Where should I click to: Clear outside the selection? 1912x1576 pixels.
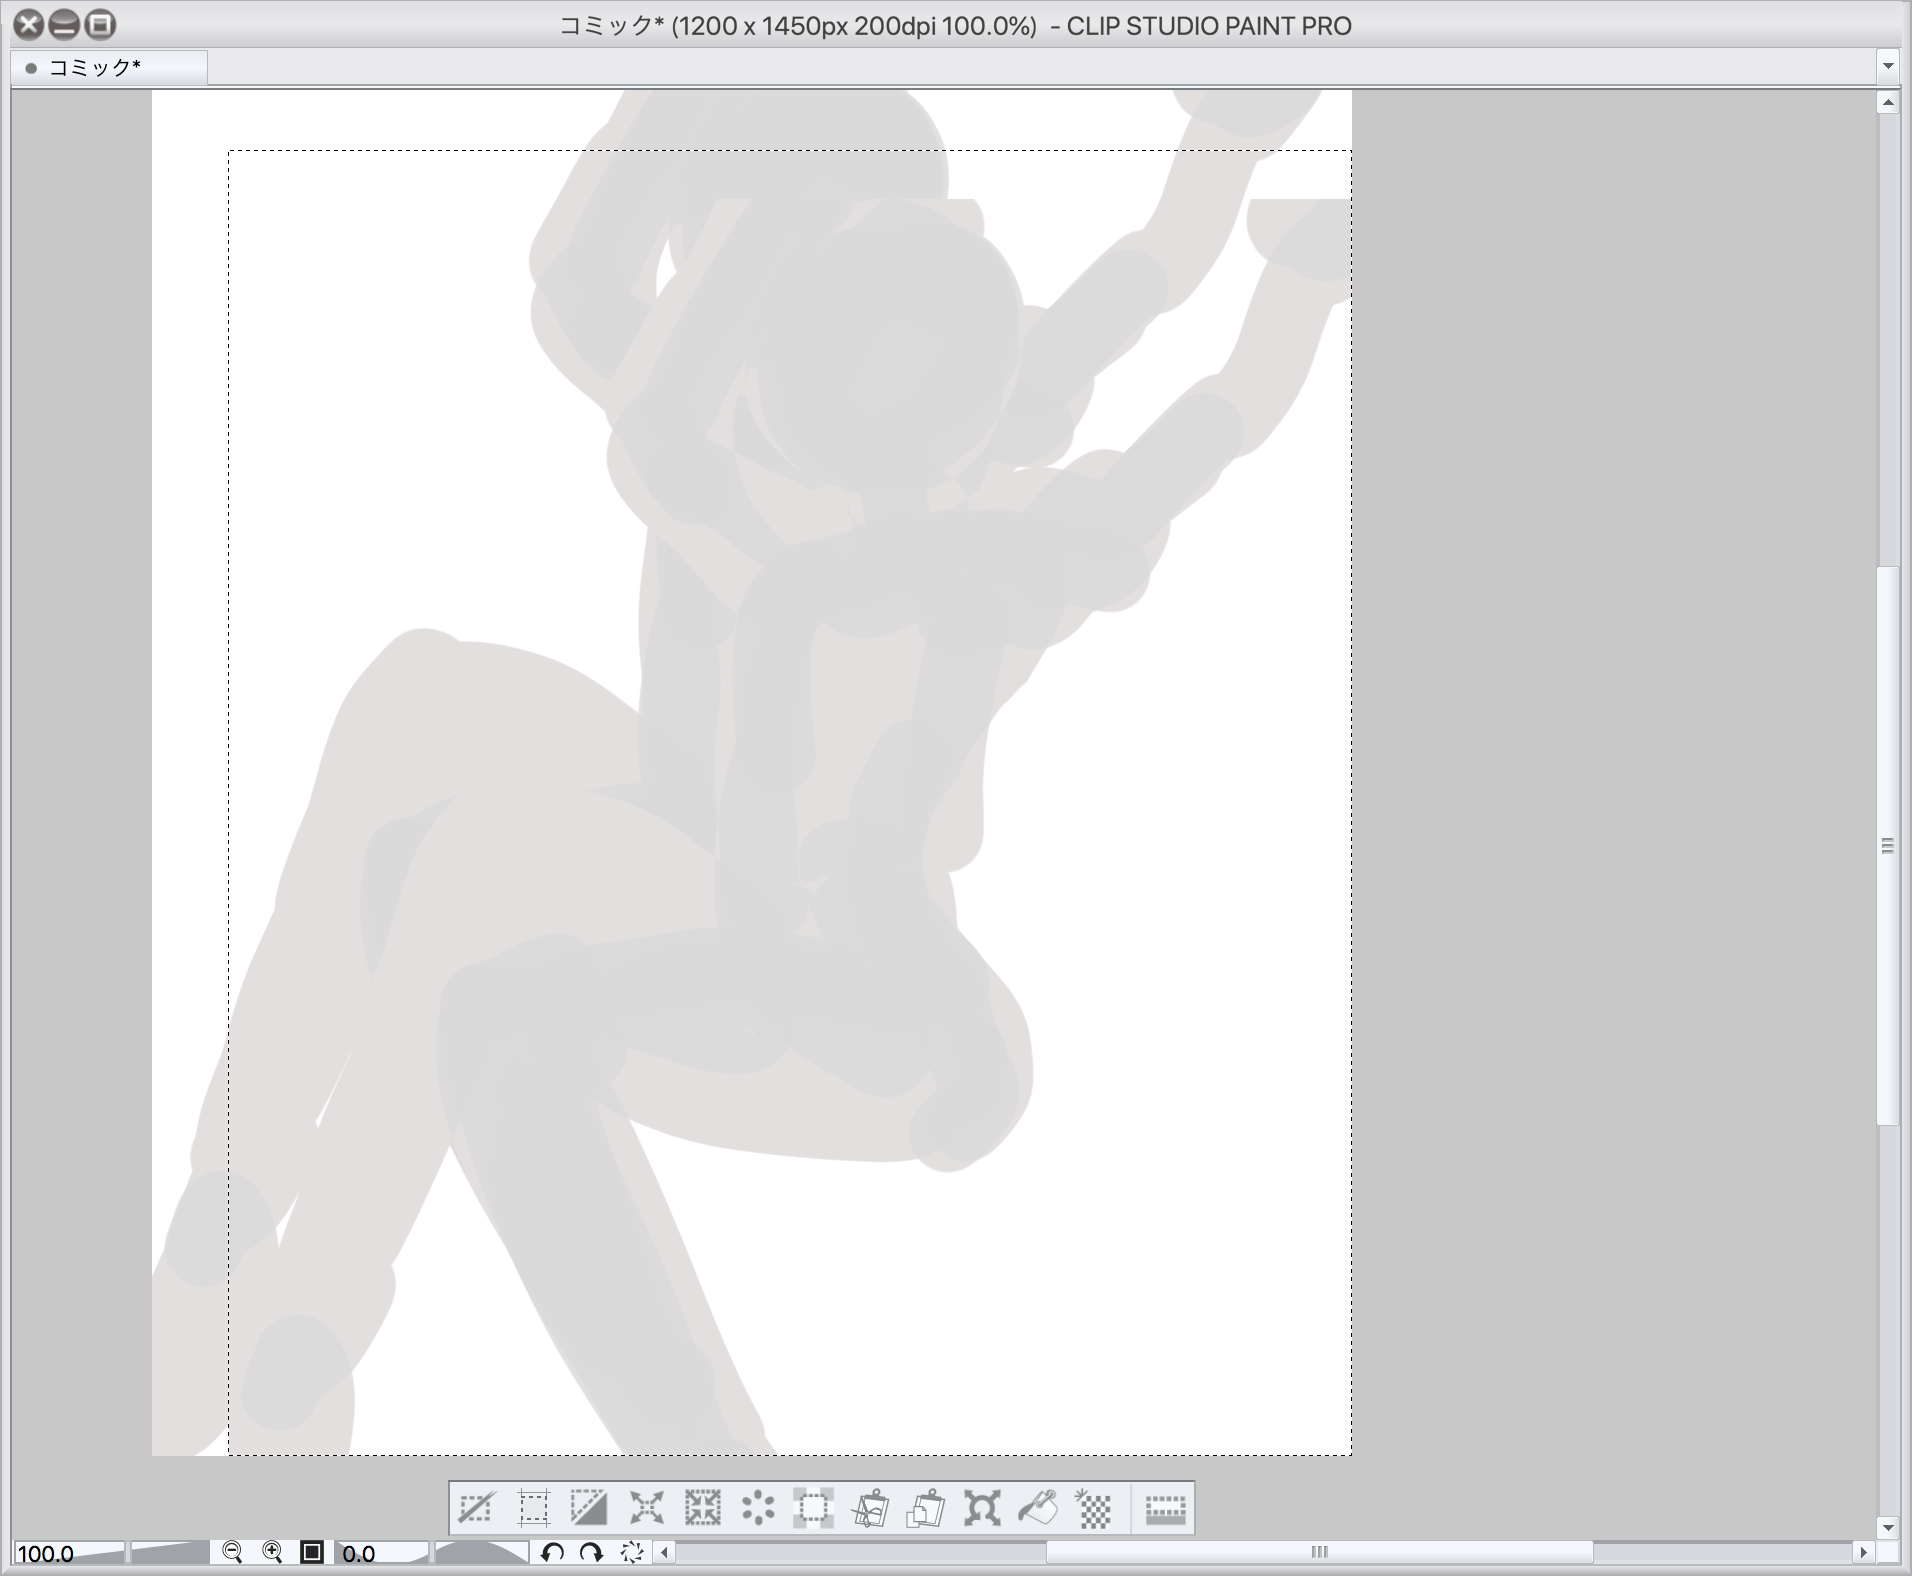tap(814, 1508)
